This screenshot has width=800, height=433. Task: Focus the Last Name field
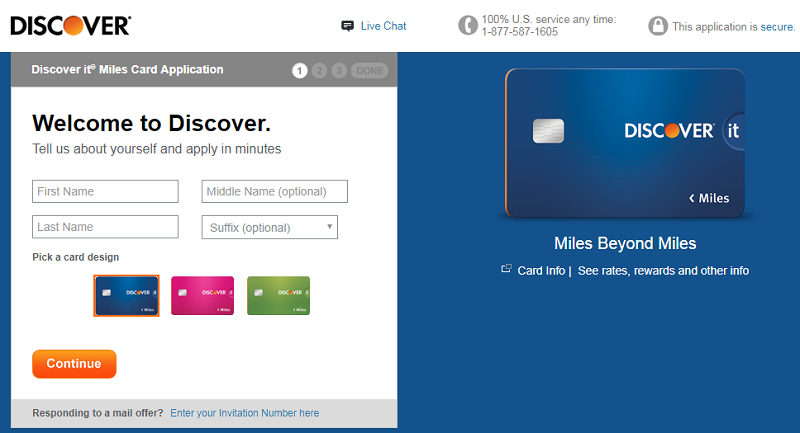coord(105,227)
